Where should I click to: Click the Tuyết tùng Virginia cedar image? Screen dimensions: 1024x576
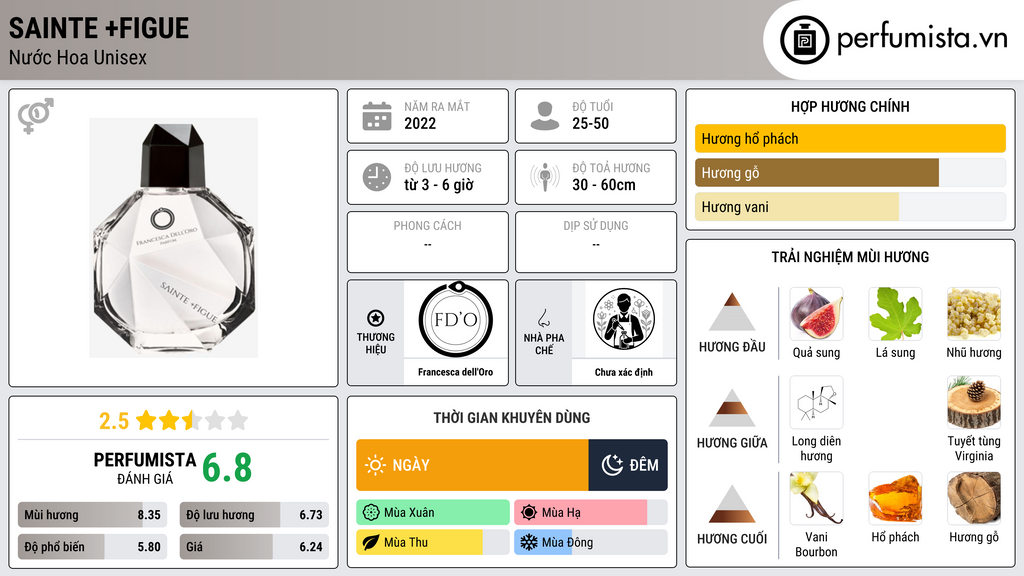coord(974,402)
